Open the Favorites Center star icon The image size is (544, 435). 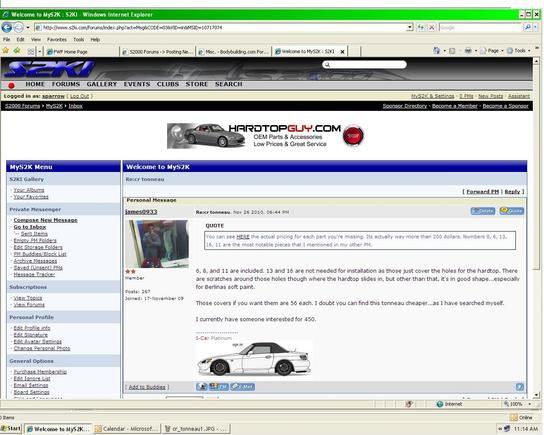(6, 51)
